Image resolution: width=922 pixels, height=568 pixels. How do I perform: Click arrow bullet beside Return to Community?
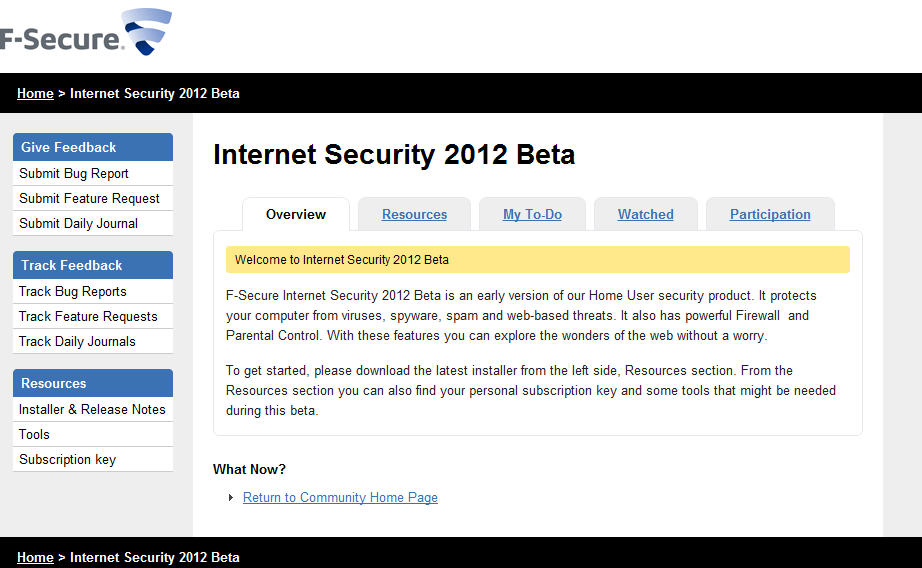point(232,497)
